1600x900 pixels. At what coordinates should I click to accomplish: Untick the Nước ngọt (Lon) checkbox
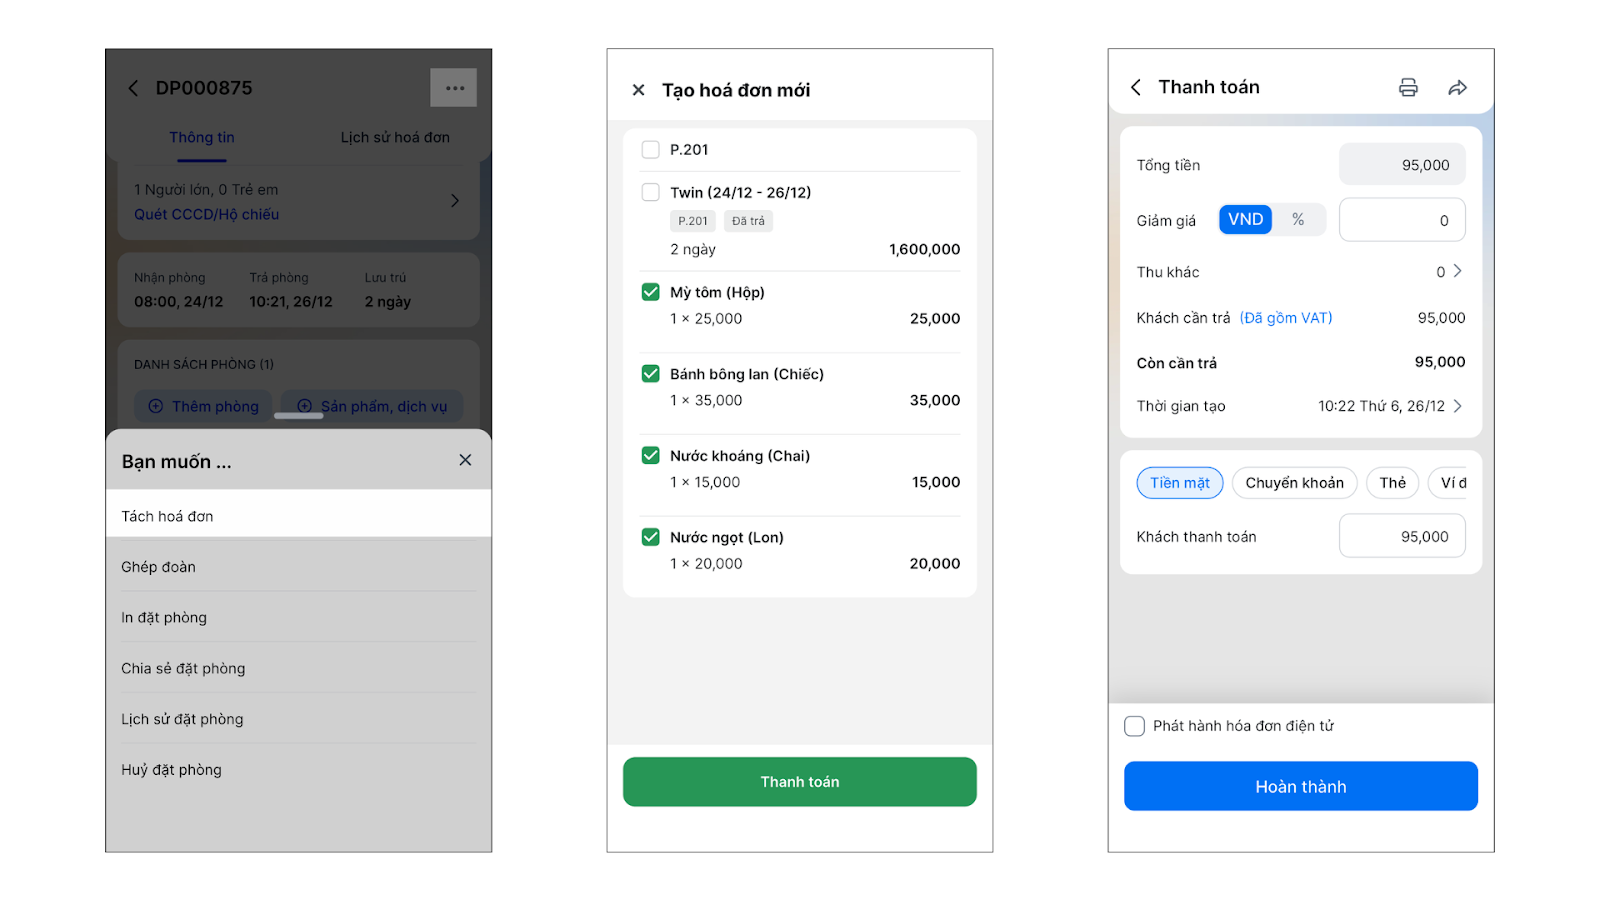click(x=651, y=537)
